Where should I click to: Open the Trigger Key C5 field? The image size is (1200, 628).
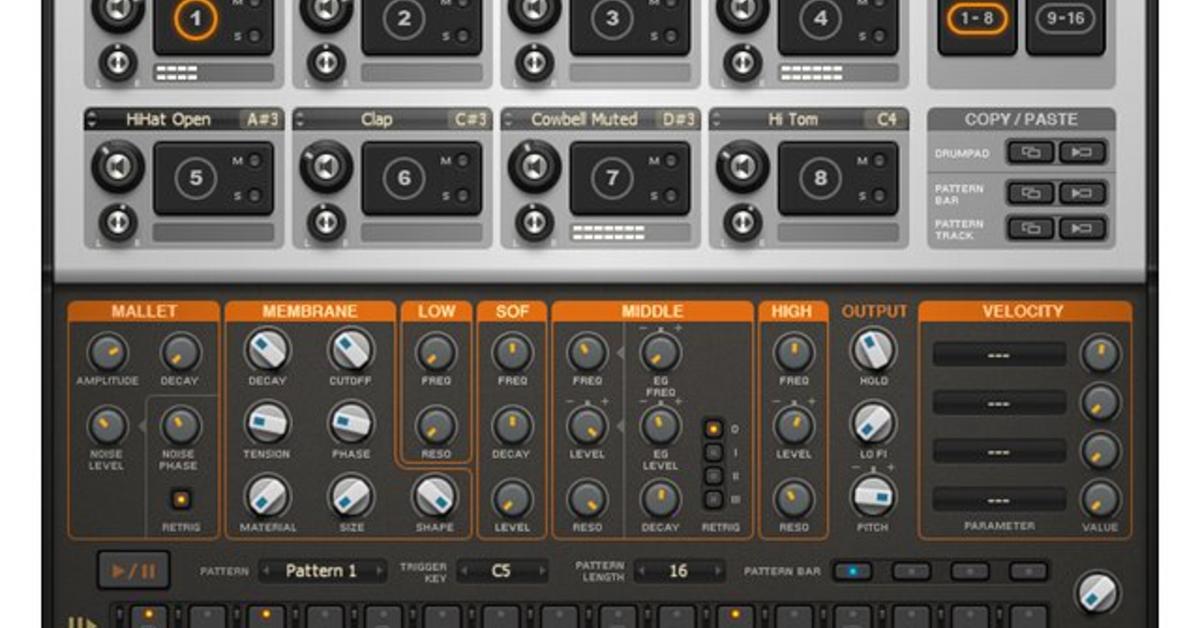click(x=502, y=571)
